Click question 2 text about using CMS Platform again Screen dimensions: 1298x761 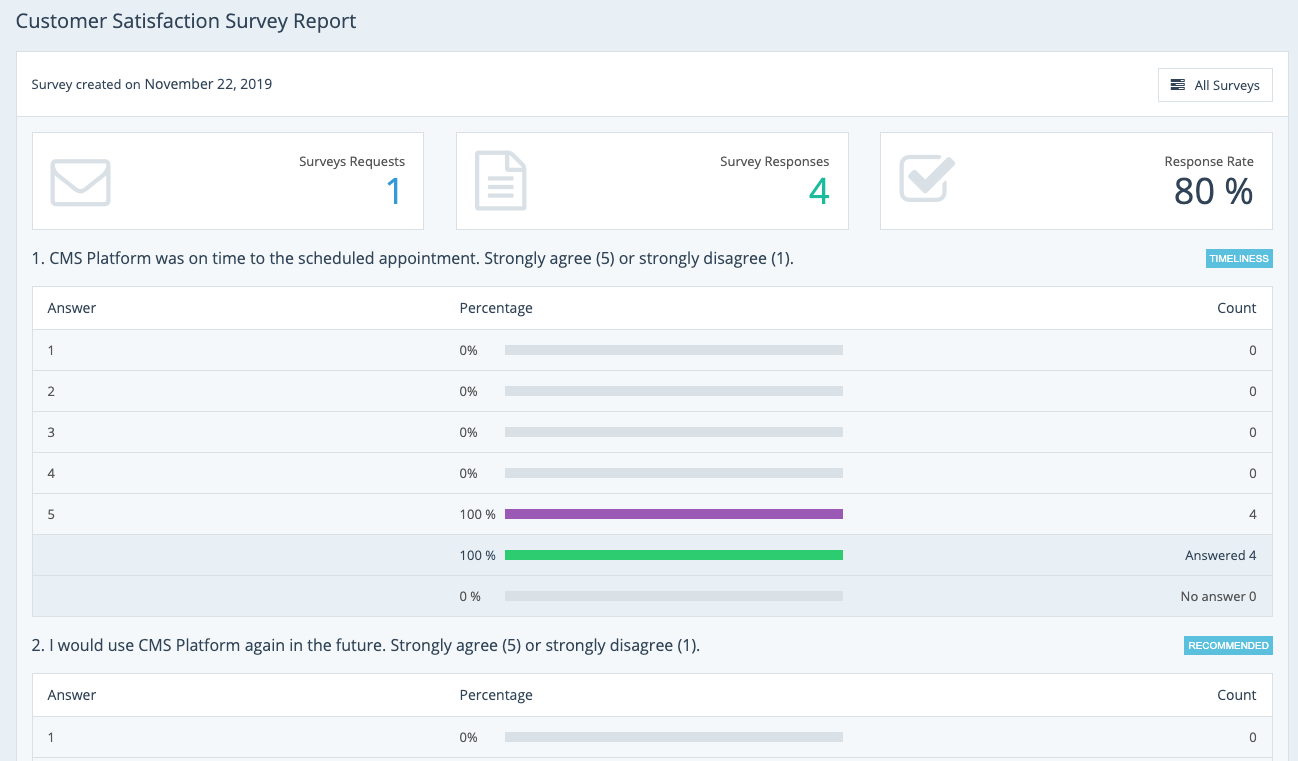[365, 645]
